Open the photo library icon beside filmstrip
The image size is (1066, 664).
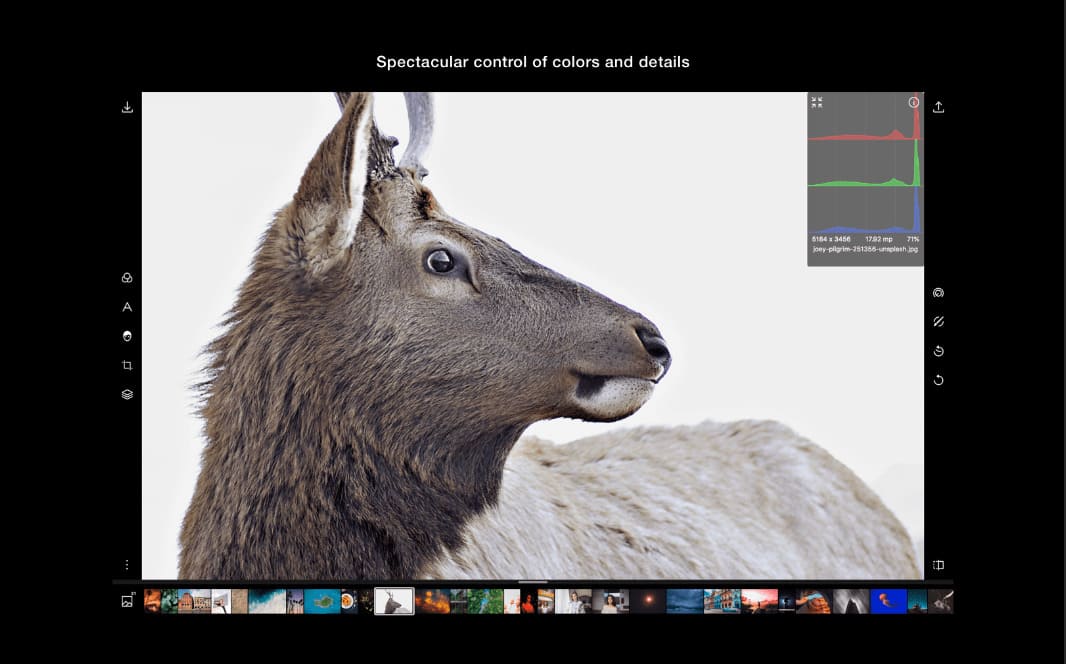pyautogui.click(x=127, y=601)
